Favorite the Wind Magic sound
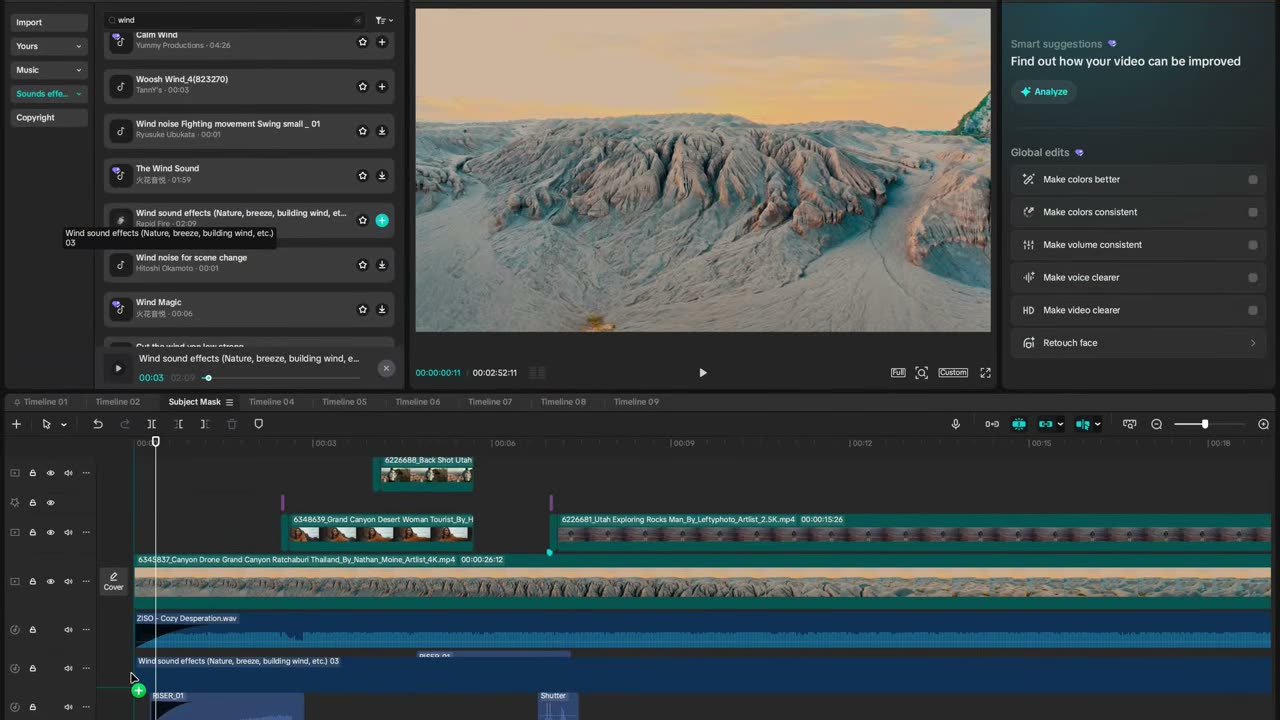 coord(363,309)
